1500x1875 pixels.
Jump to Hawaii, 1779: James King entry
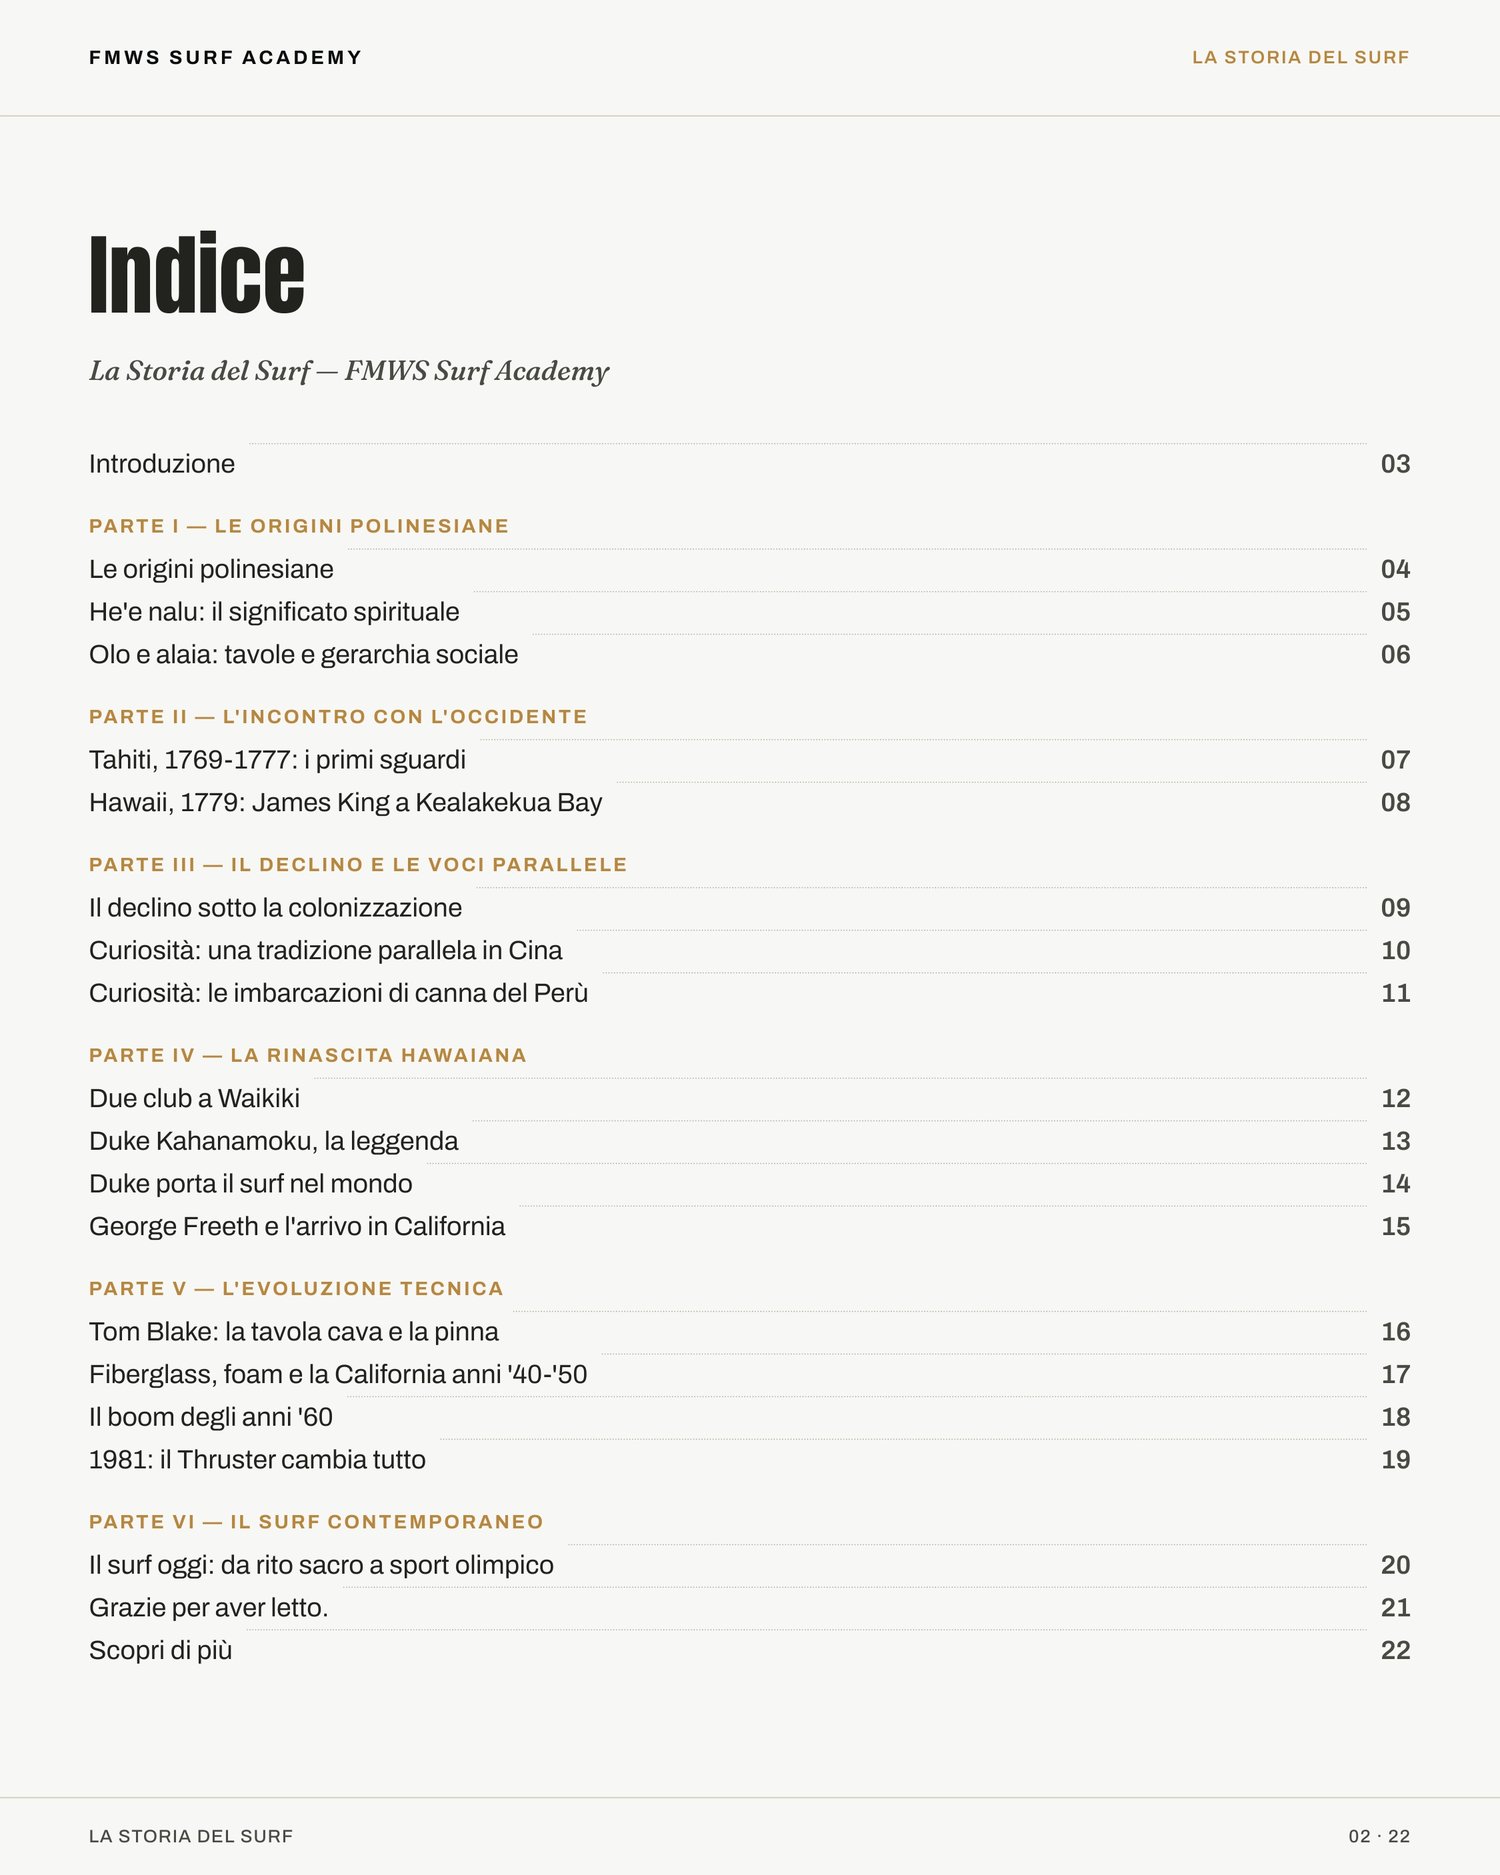tap(749, 803)
